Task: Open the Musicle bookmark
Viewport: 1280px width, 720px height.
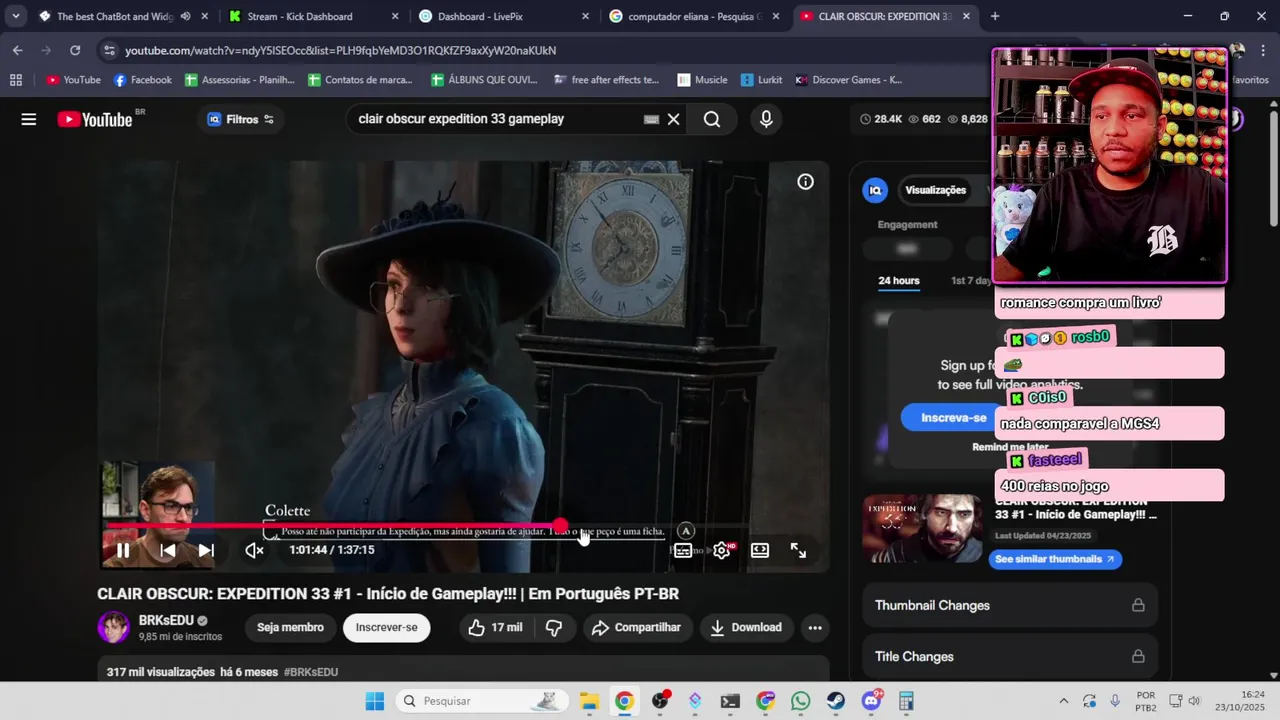Action: (702, 80)
